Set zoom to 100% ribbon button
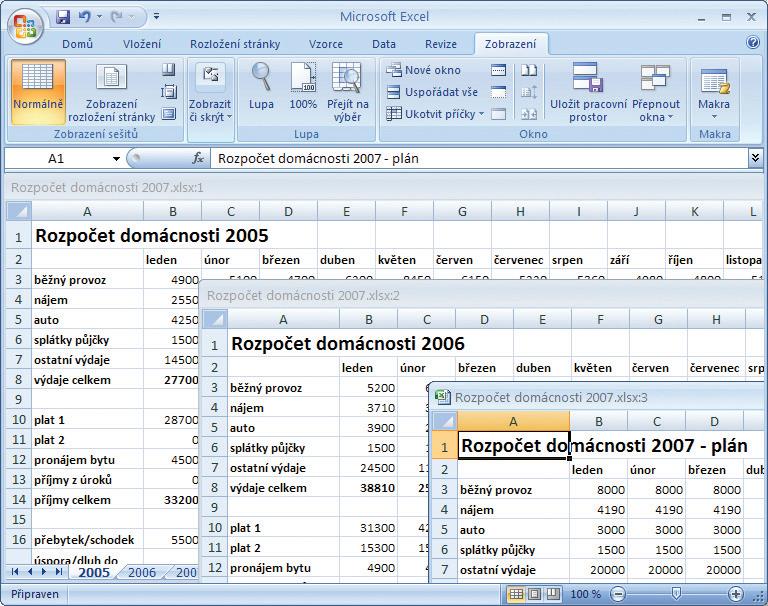Screen dimensions: 768x606 (303, 85)
